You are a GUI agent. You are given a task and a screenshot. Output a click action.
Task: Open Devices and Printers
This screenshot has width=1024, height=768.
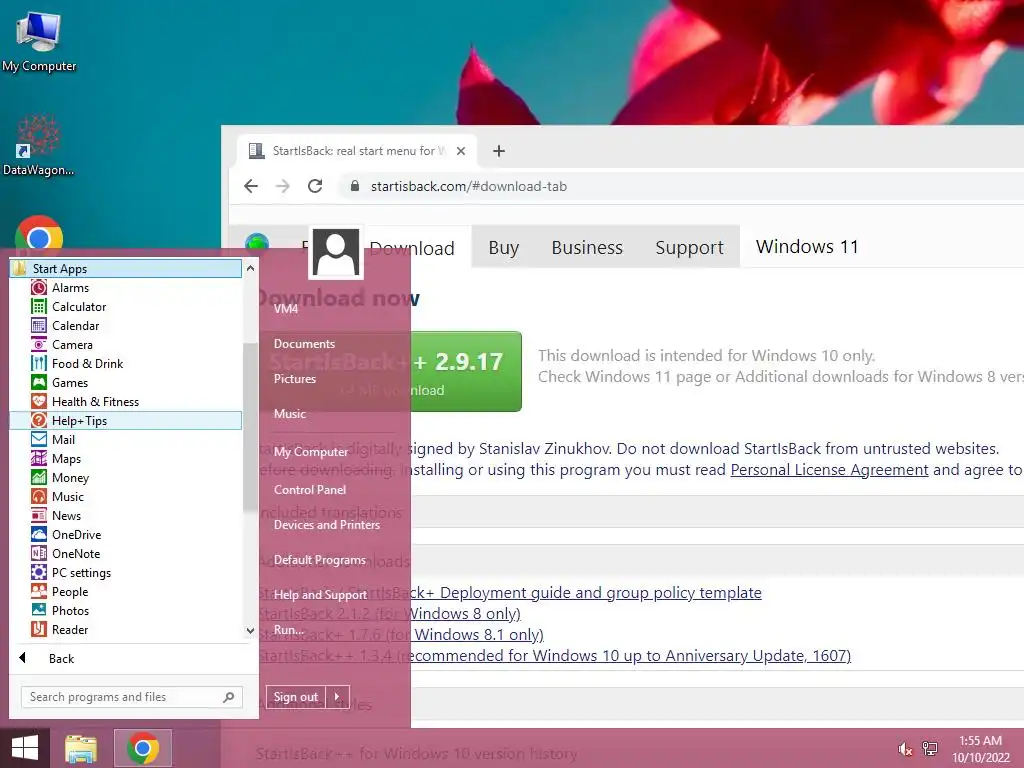point(327,525)
